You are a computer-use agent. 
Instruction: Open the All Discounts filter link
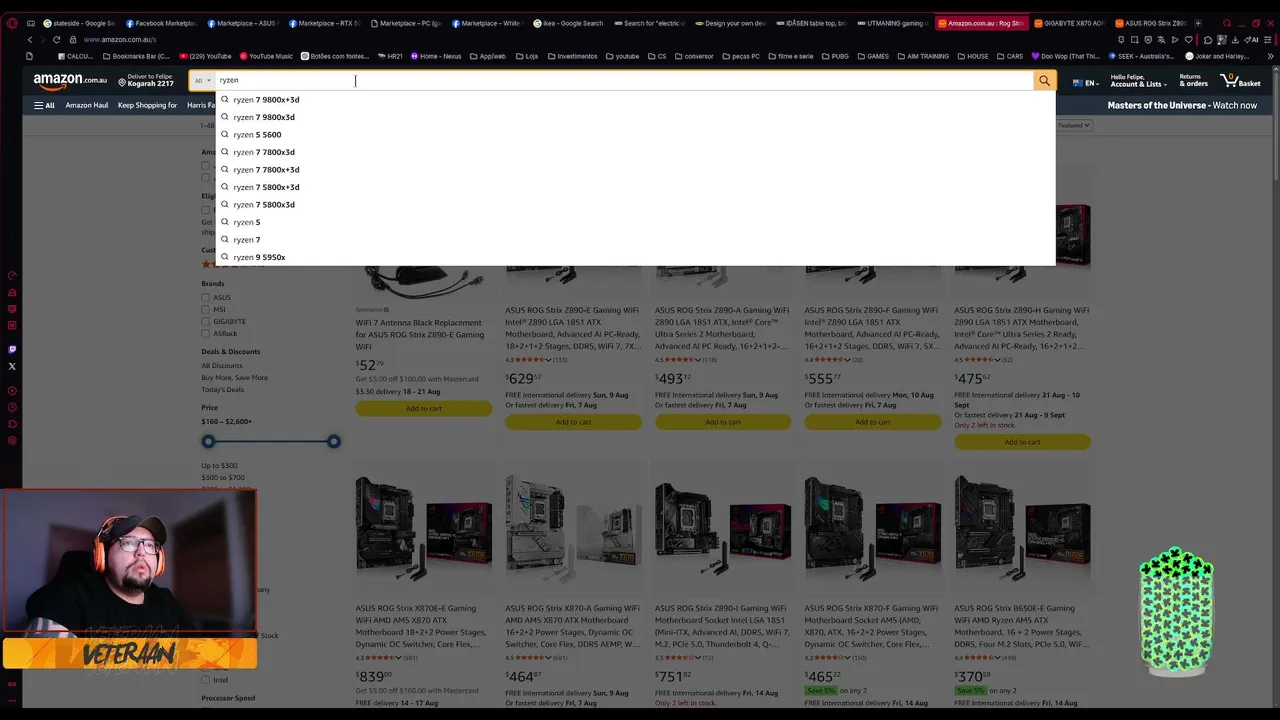221,365
